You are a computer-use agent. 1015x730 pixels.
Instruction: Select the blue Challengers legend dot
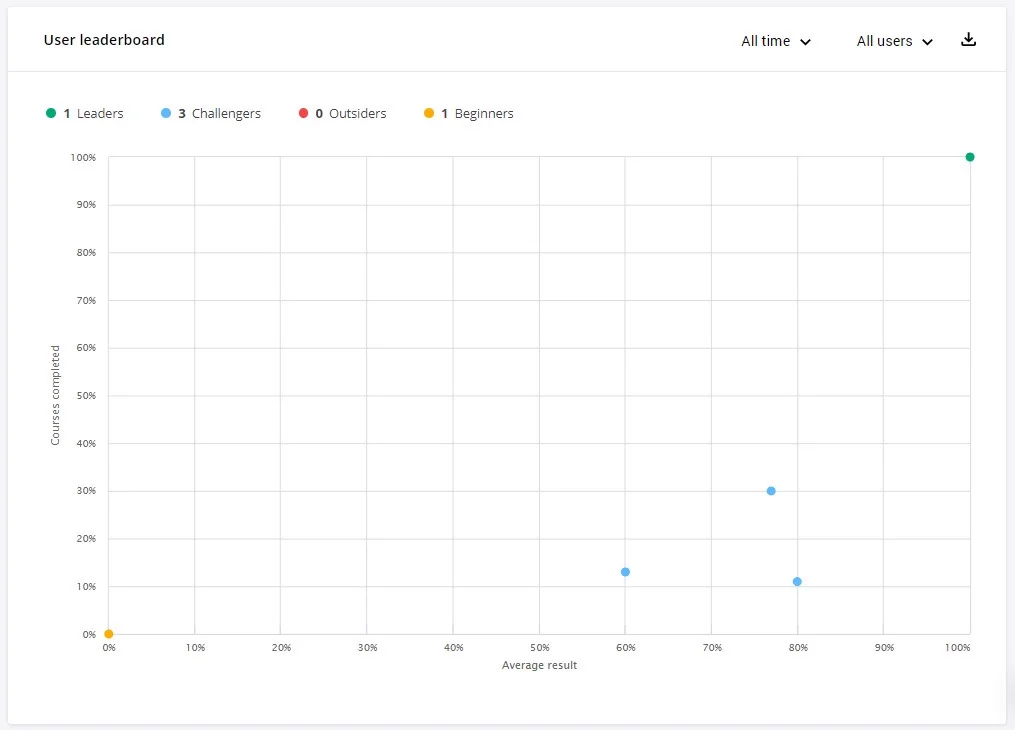coord(166,113)
